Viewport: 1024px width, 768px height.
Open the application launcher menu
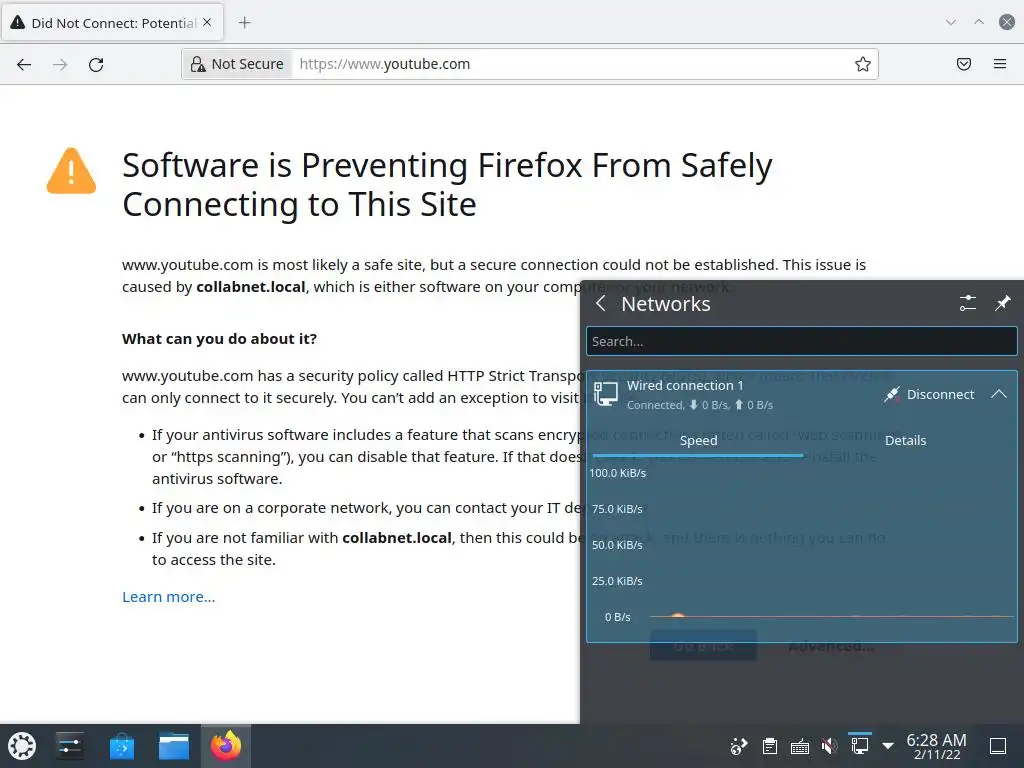click(x=22, y=746)
